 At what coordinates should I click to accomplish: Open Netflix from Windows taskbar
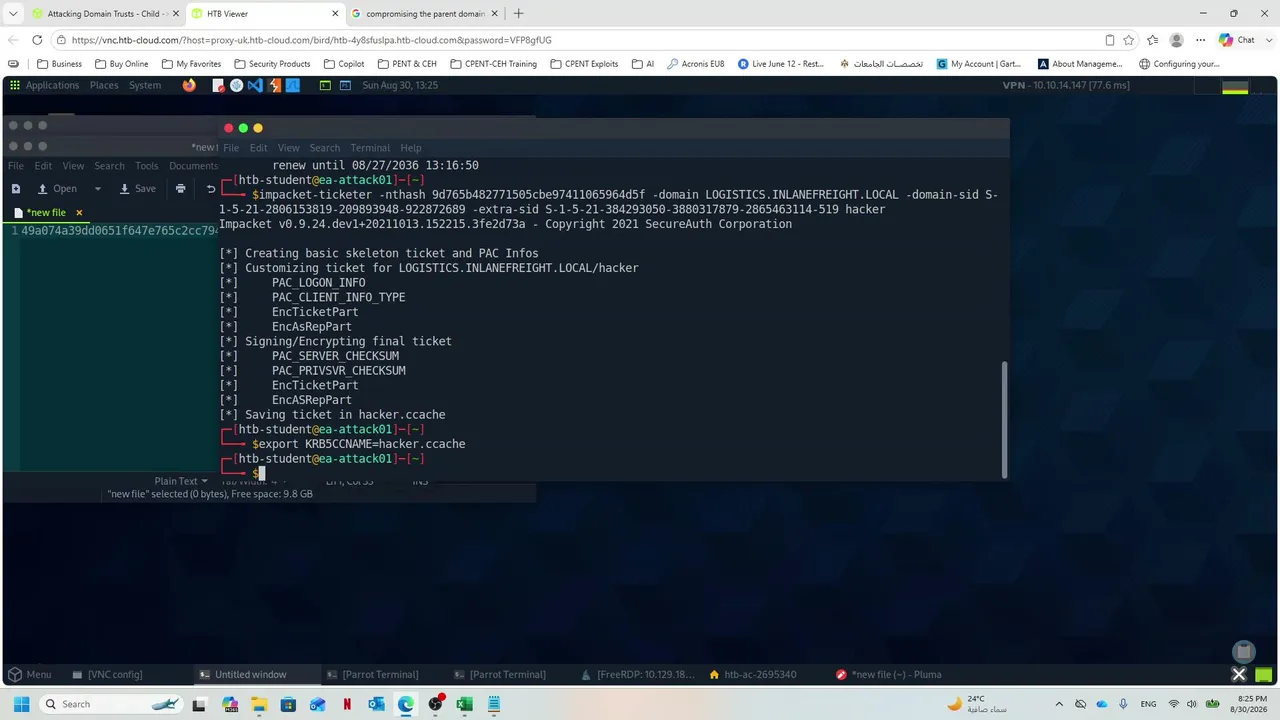tap(347, 704)
